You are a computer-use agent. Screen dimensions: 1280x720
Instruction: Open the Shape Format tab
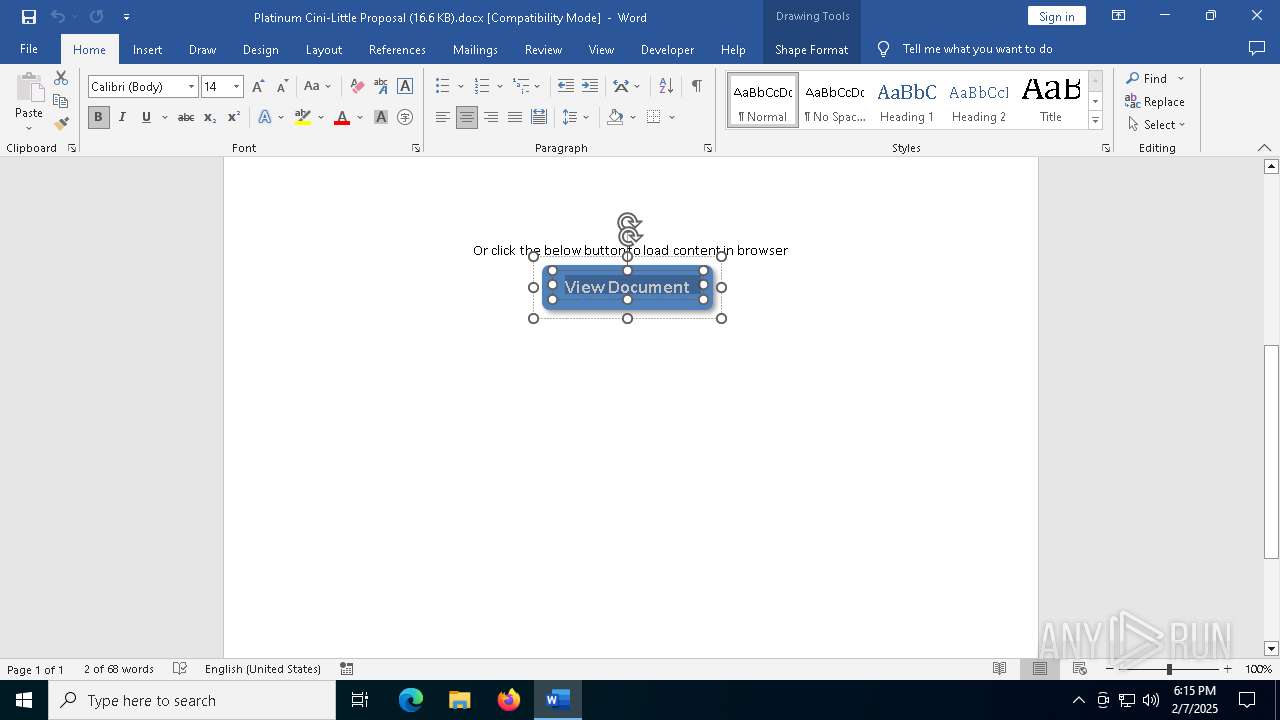pos(811,49)
